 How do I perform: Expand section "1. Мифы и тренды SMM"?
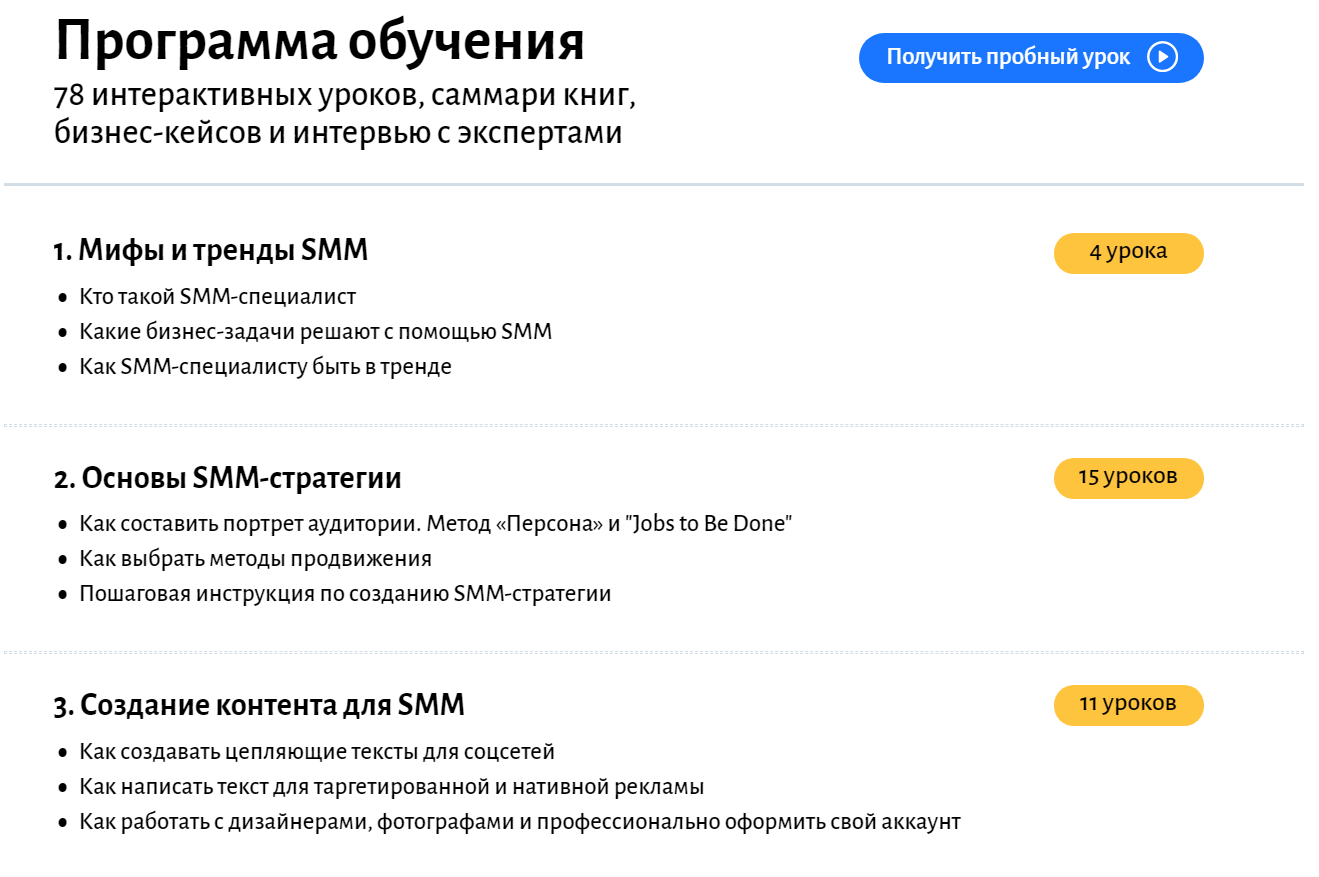[x=211, y=251]
